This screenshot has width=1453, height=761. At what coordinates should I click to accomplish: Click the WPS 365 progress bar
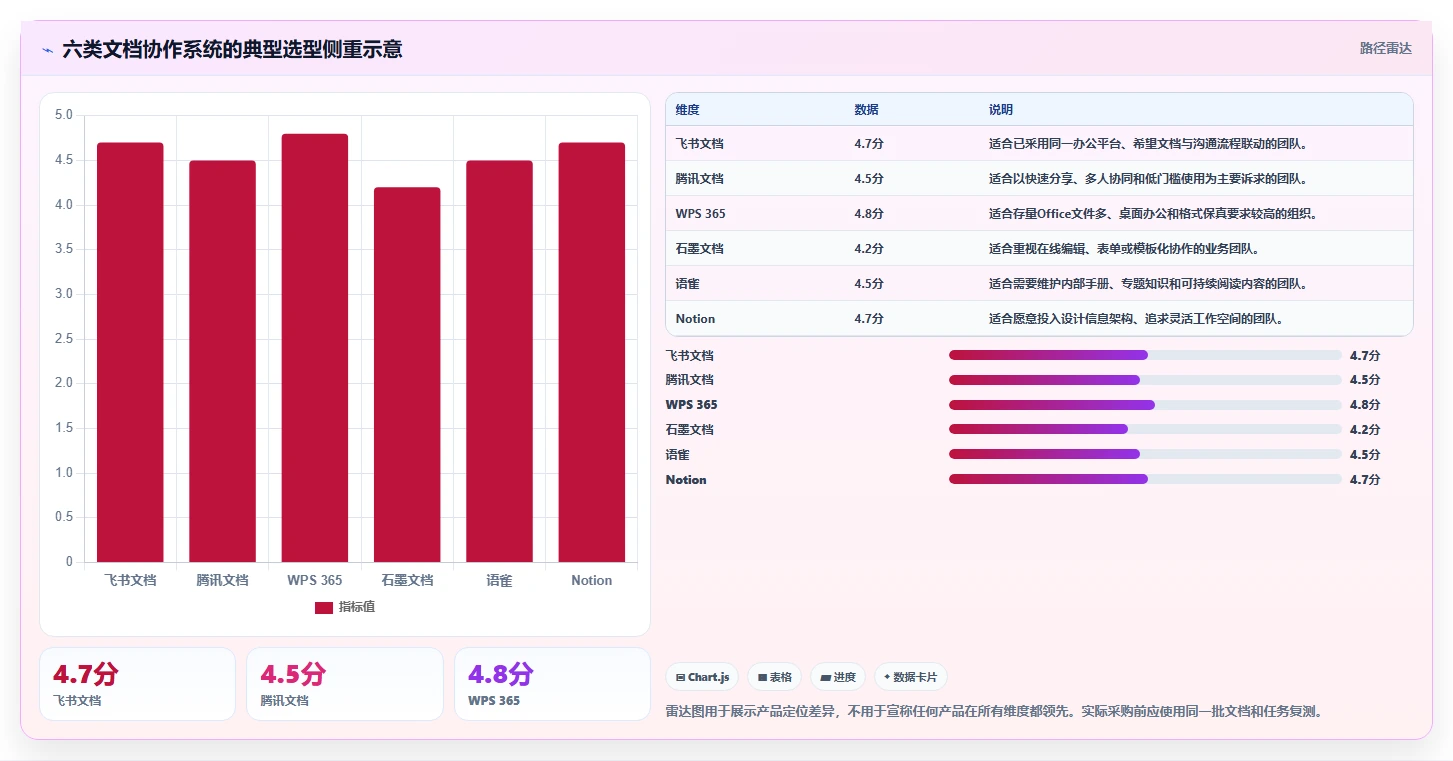point(1145,405)
